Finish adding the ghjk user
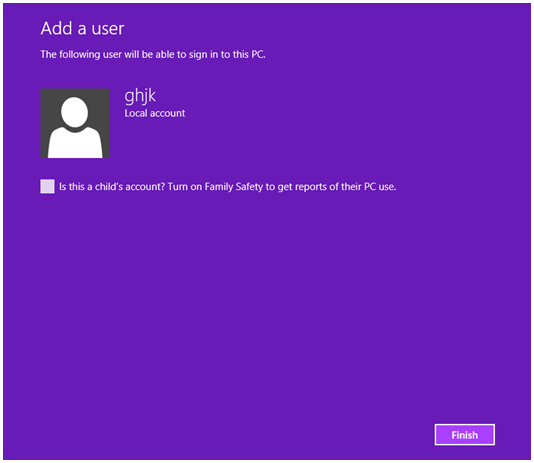Screen dimensions: 534x463 tap(465, 435)
